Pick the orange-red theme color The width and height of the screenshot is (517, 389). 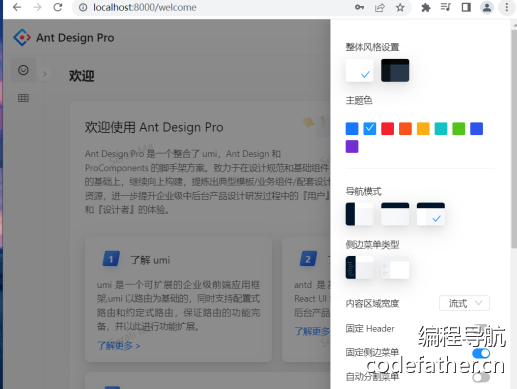coord(405,129)
